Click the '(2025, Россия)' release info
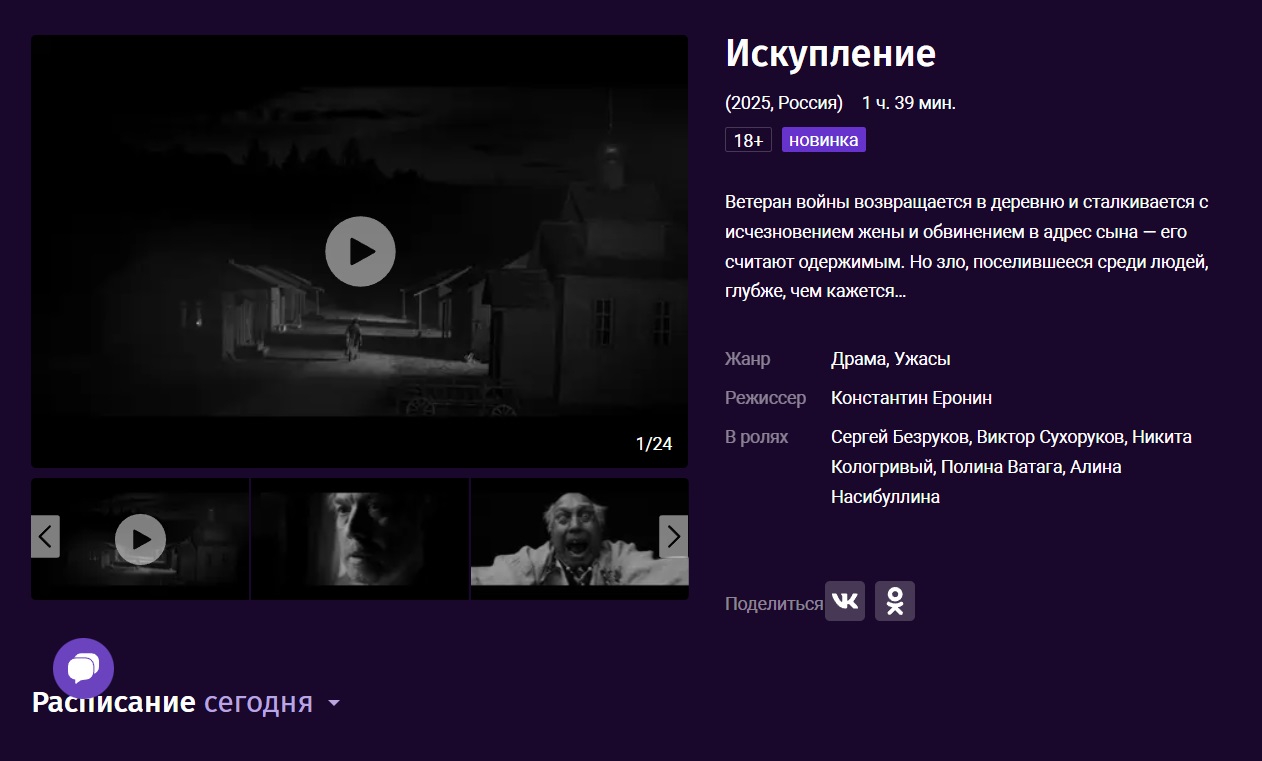The image size is (1262, 761). (x=784, y=103)
